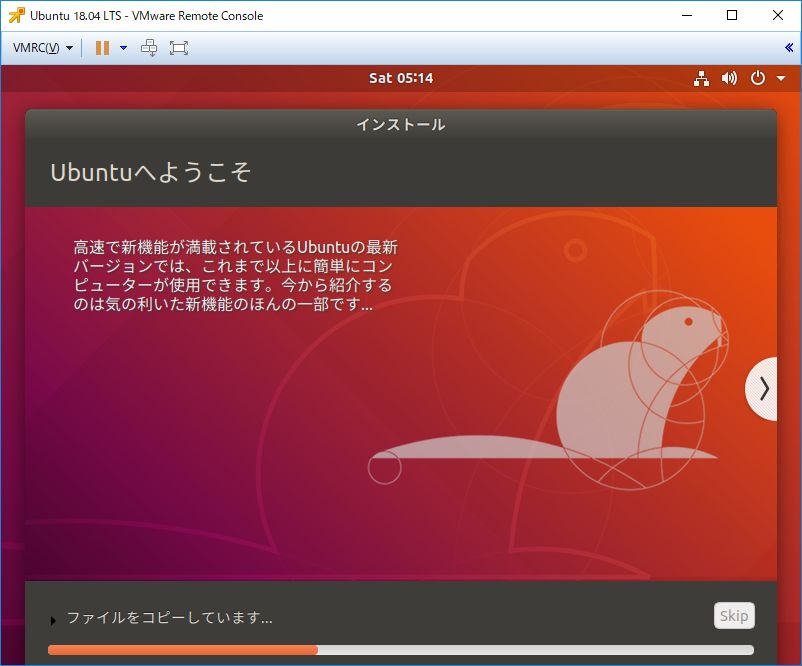Expand the Ubuntu system menu arrow
Viewport: 802px width, 666px height.
(781, 78)
